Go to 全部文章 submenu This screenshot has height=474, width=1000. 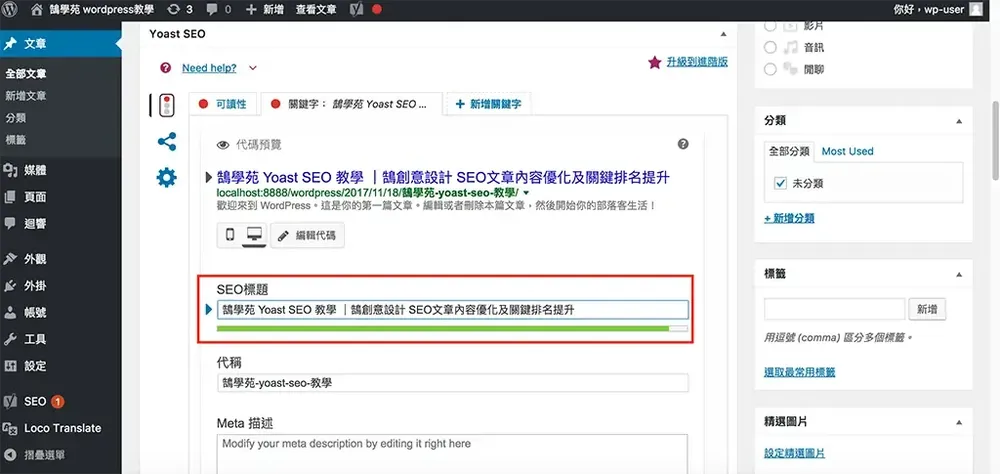click(26, 73)
